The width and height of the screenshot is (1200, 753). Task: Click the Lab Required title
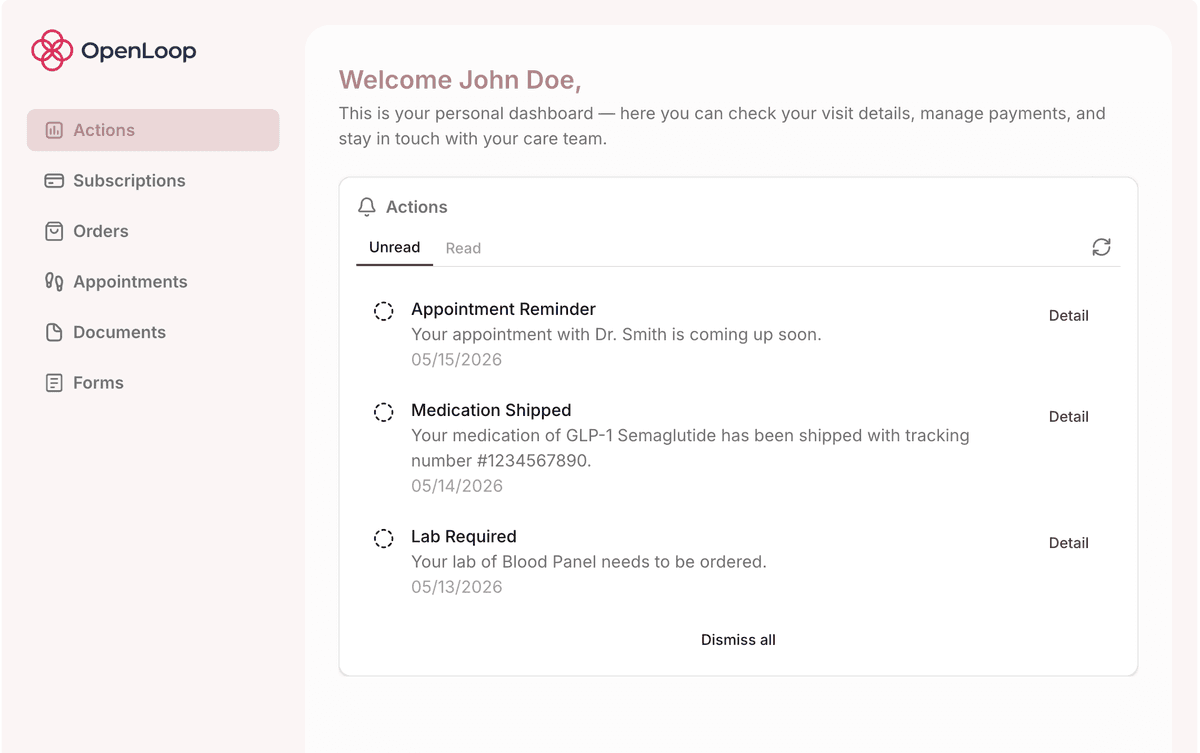[x=464, y=536]
